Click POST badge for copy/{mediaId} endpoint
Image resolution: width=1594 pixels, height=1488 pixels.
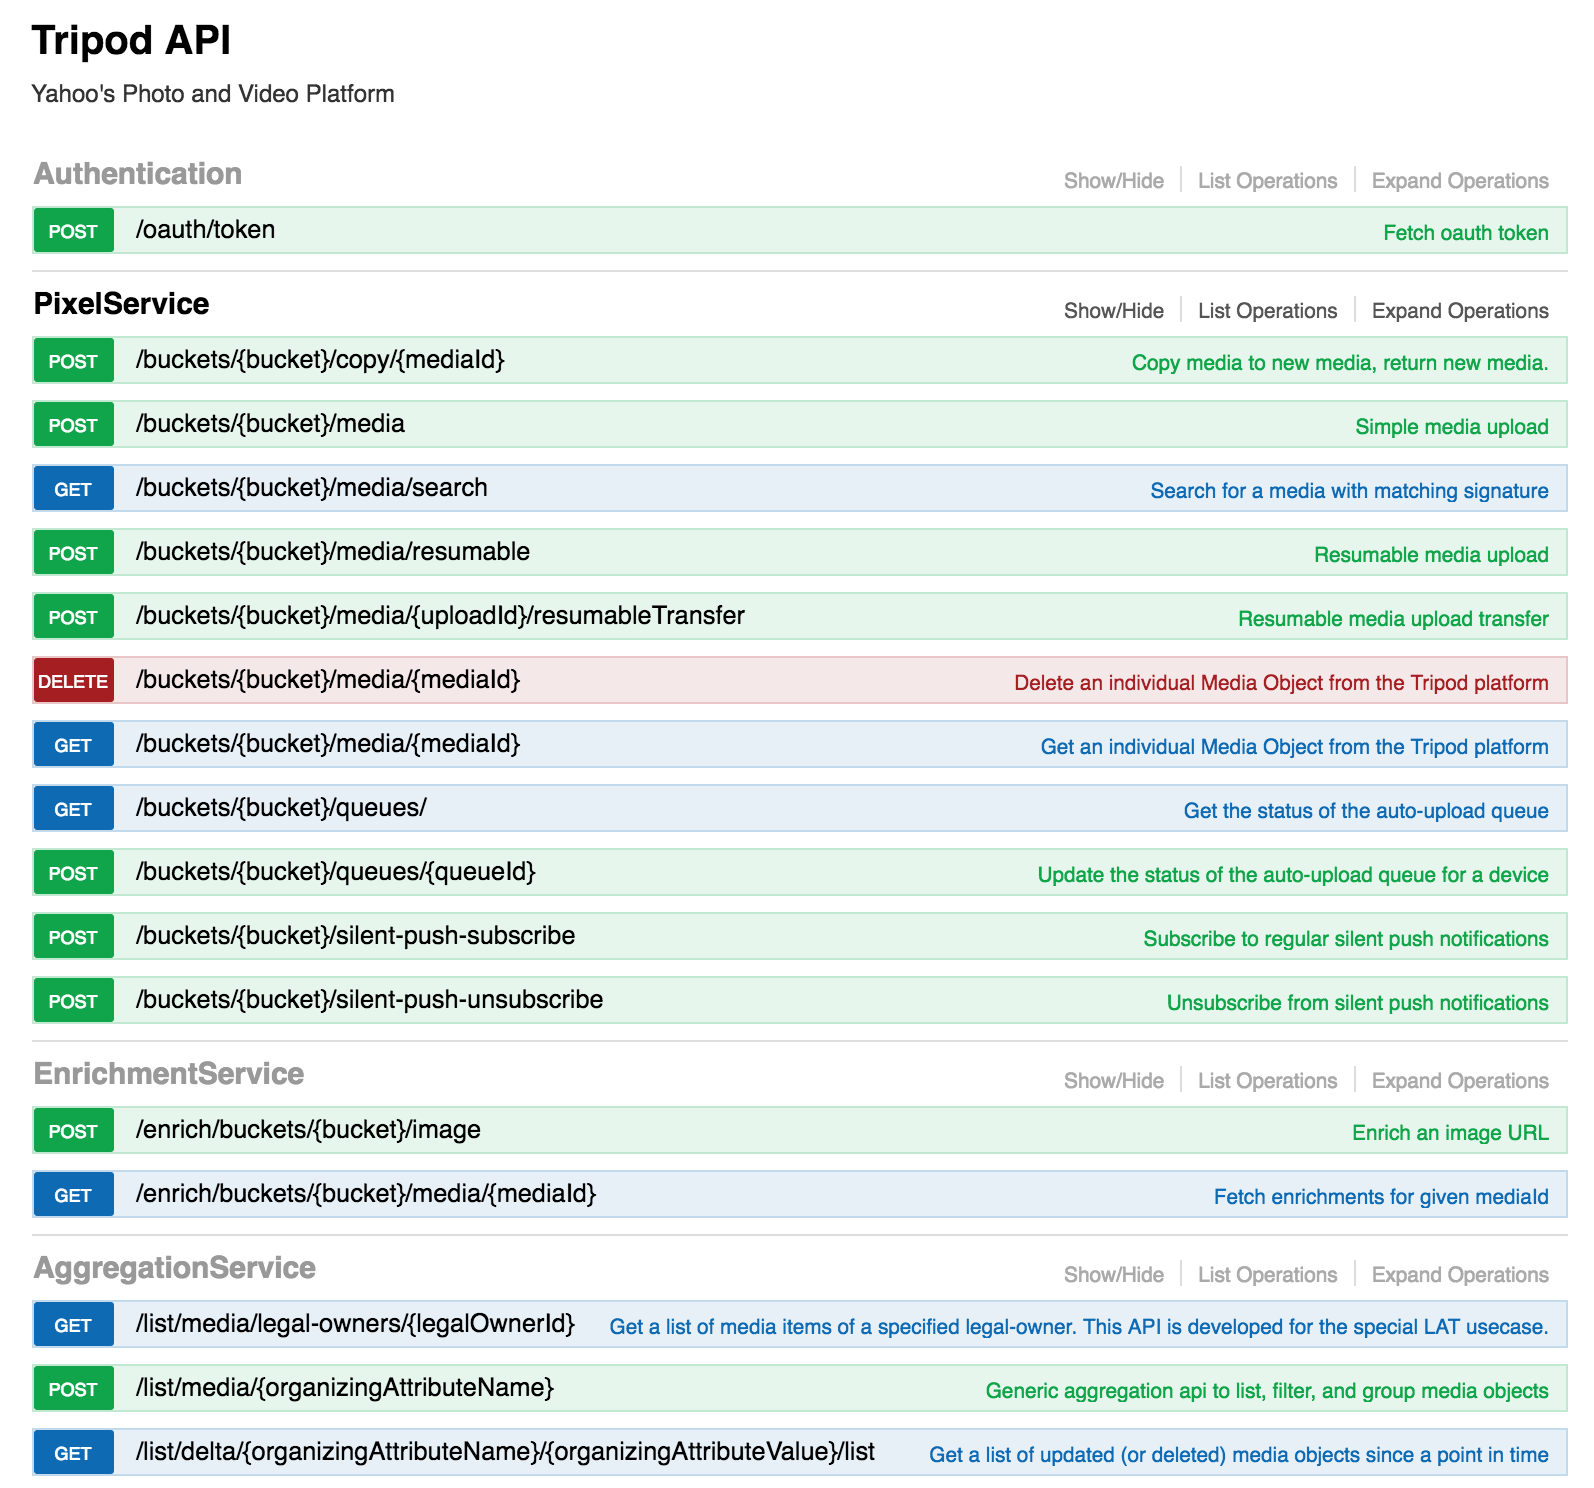coord(73,361)
